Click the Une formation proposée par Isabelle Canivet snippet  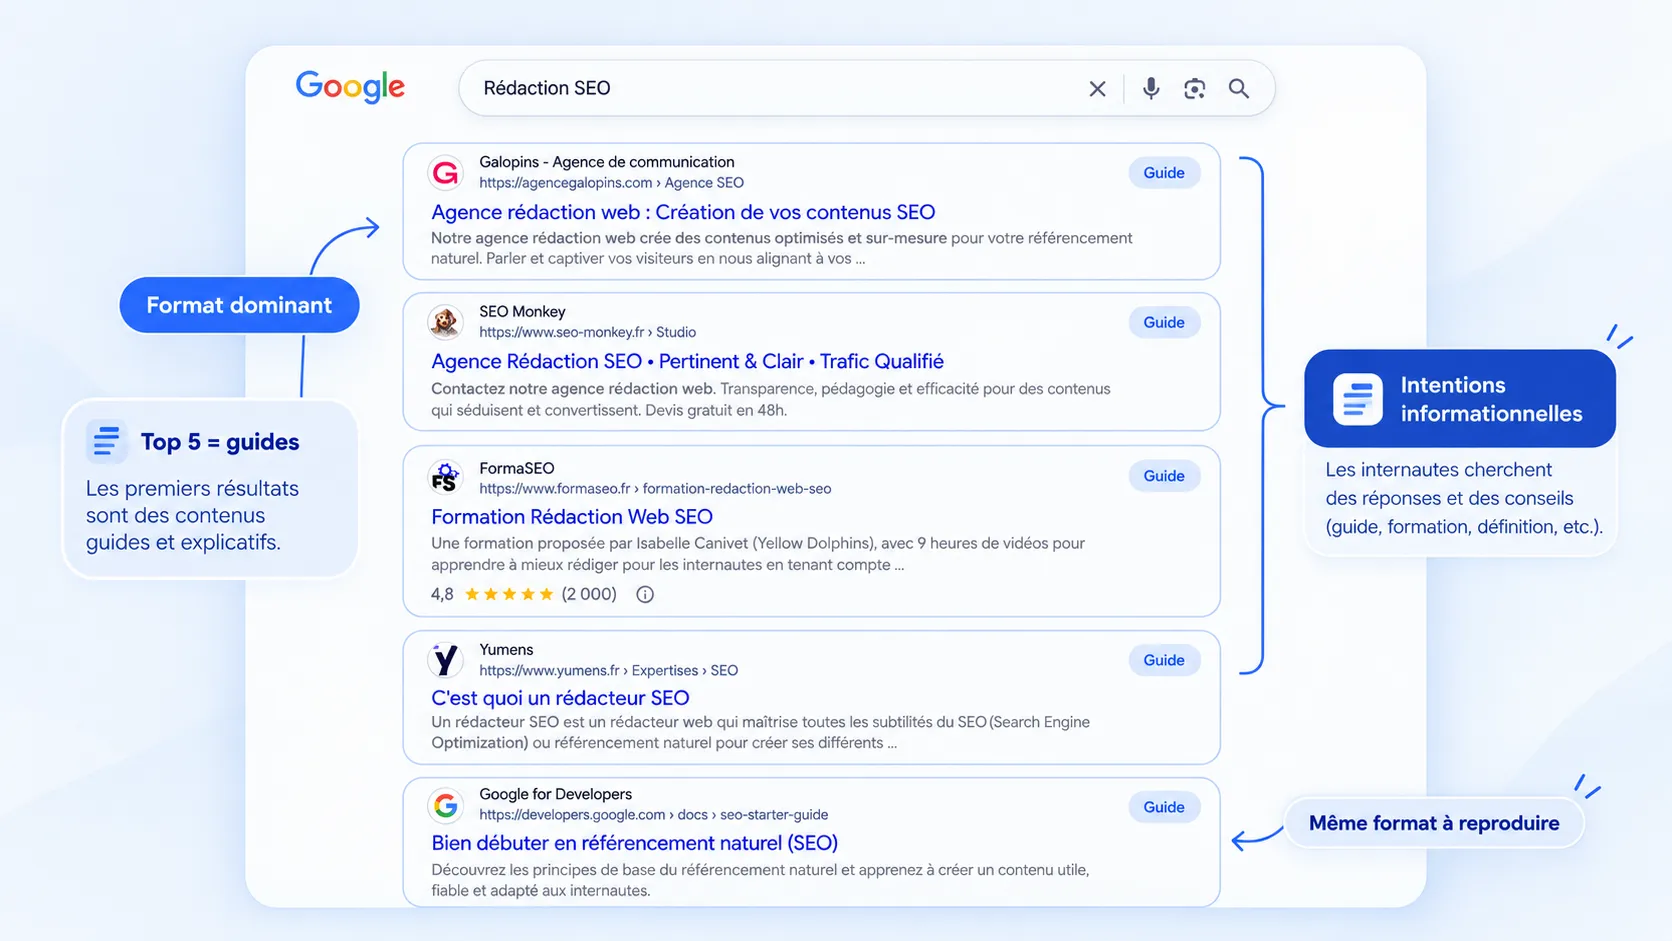pyautogui.click(x=757, y=554)
